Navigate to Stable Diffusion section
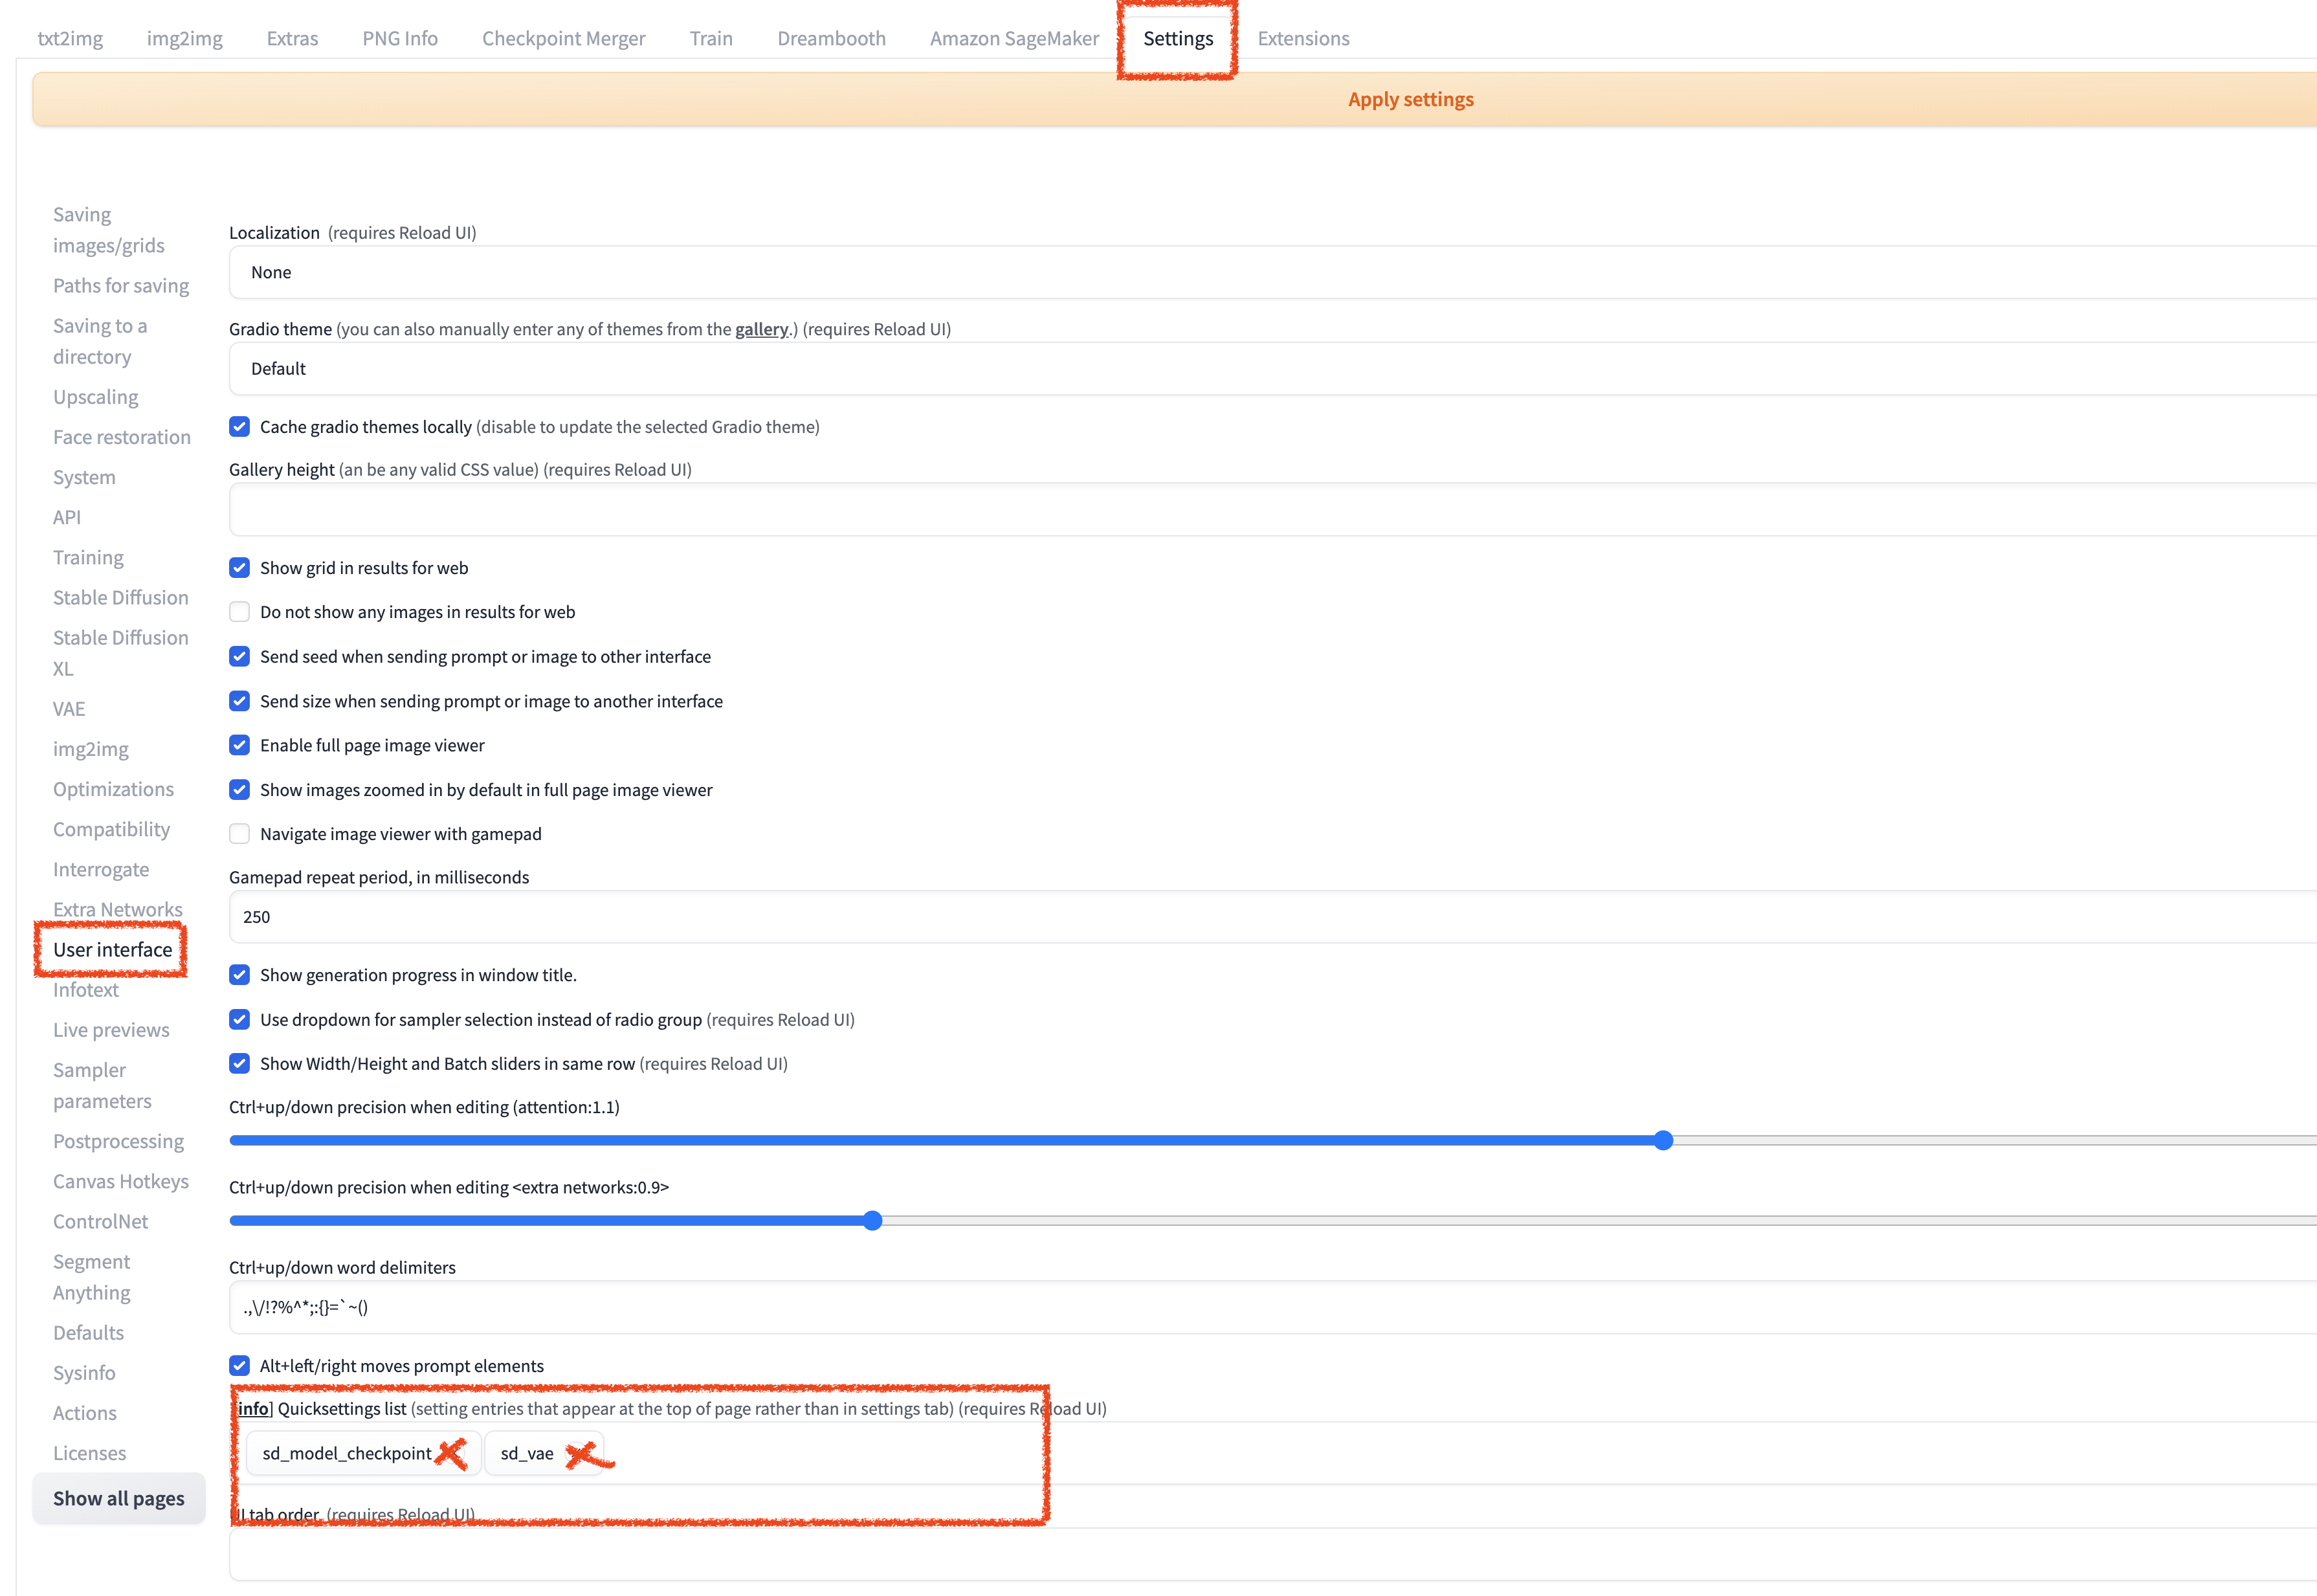The width and height of the screenshot is (2317, 1596). [120, 597]
